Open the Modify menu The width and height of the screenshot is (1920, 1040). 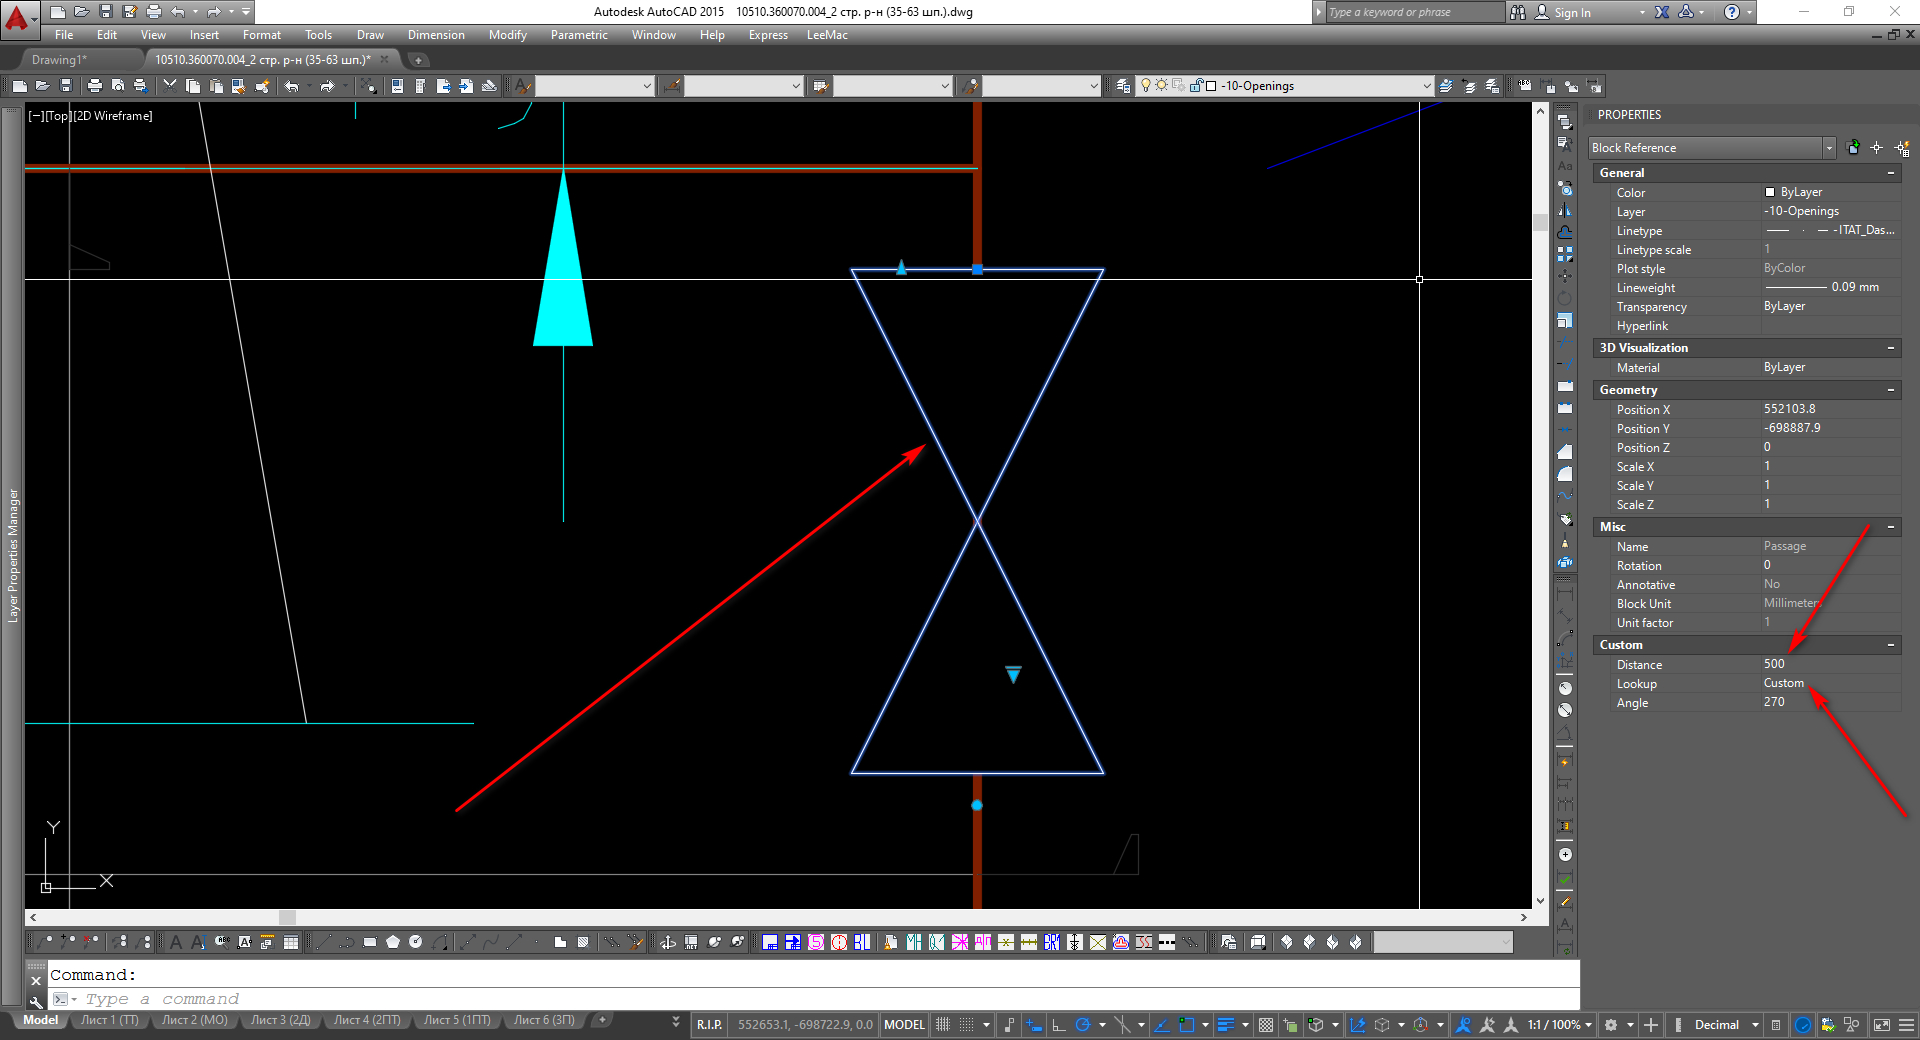(508, 35)
